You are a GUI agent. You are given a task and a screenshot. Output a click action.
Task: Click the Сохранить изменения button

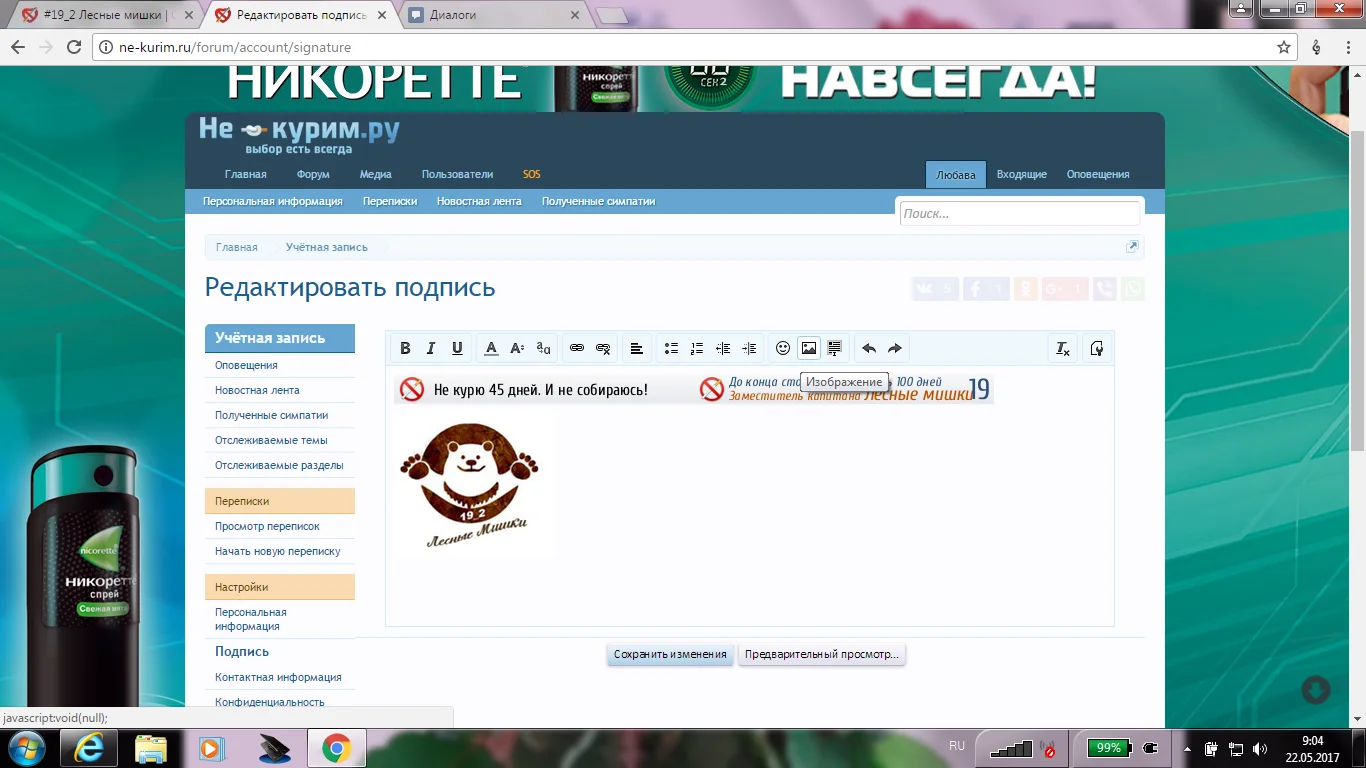[x=670, y=655]
